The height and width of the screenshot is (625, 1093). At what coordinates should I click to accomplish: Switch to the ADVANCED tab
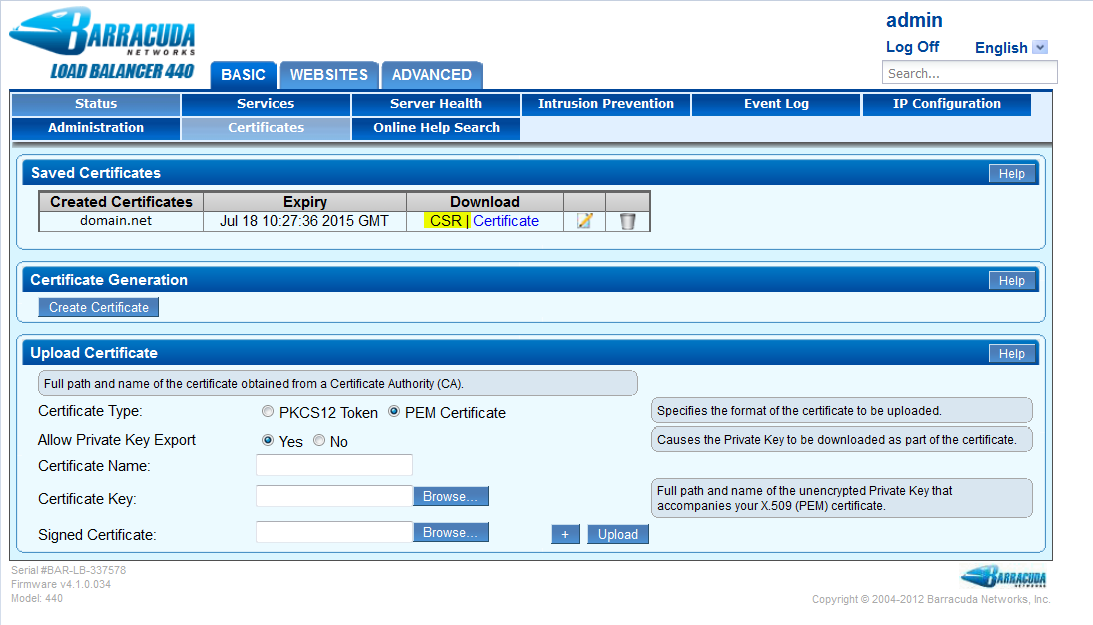click(x=431, y=75)
